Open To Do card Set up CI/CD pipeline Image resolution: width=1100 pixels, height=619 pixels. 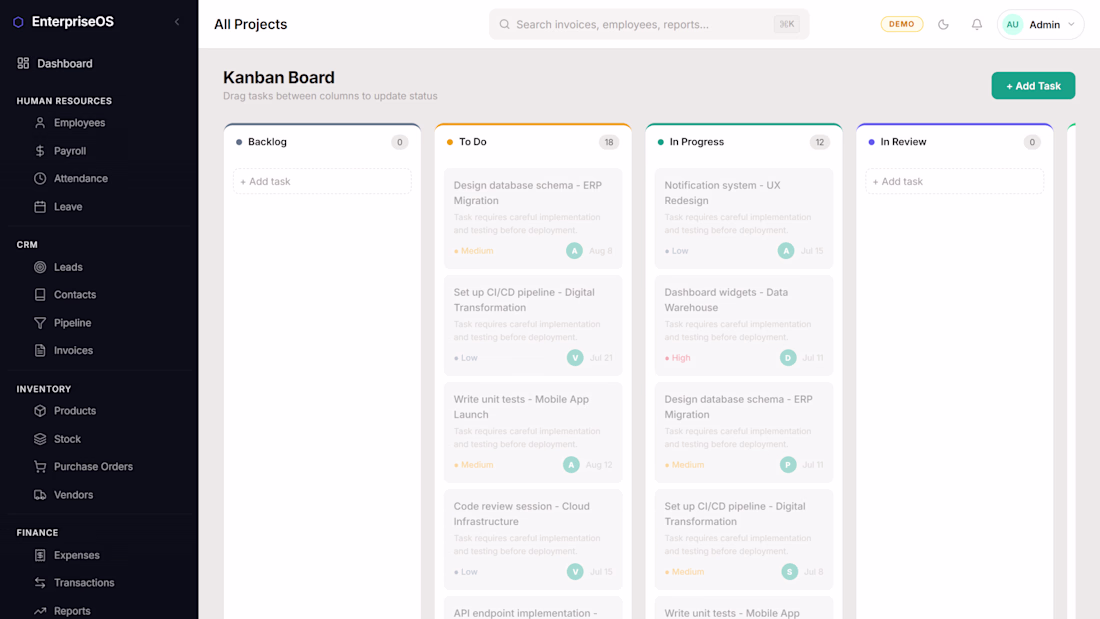[533, 325]
